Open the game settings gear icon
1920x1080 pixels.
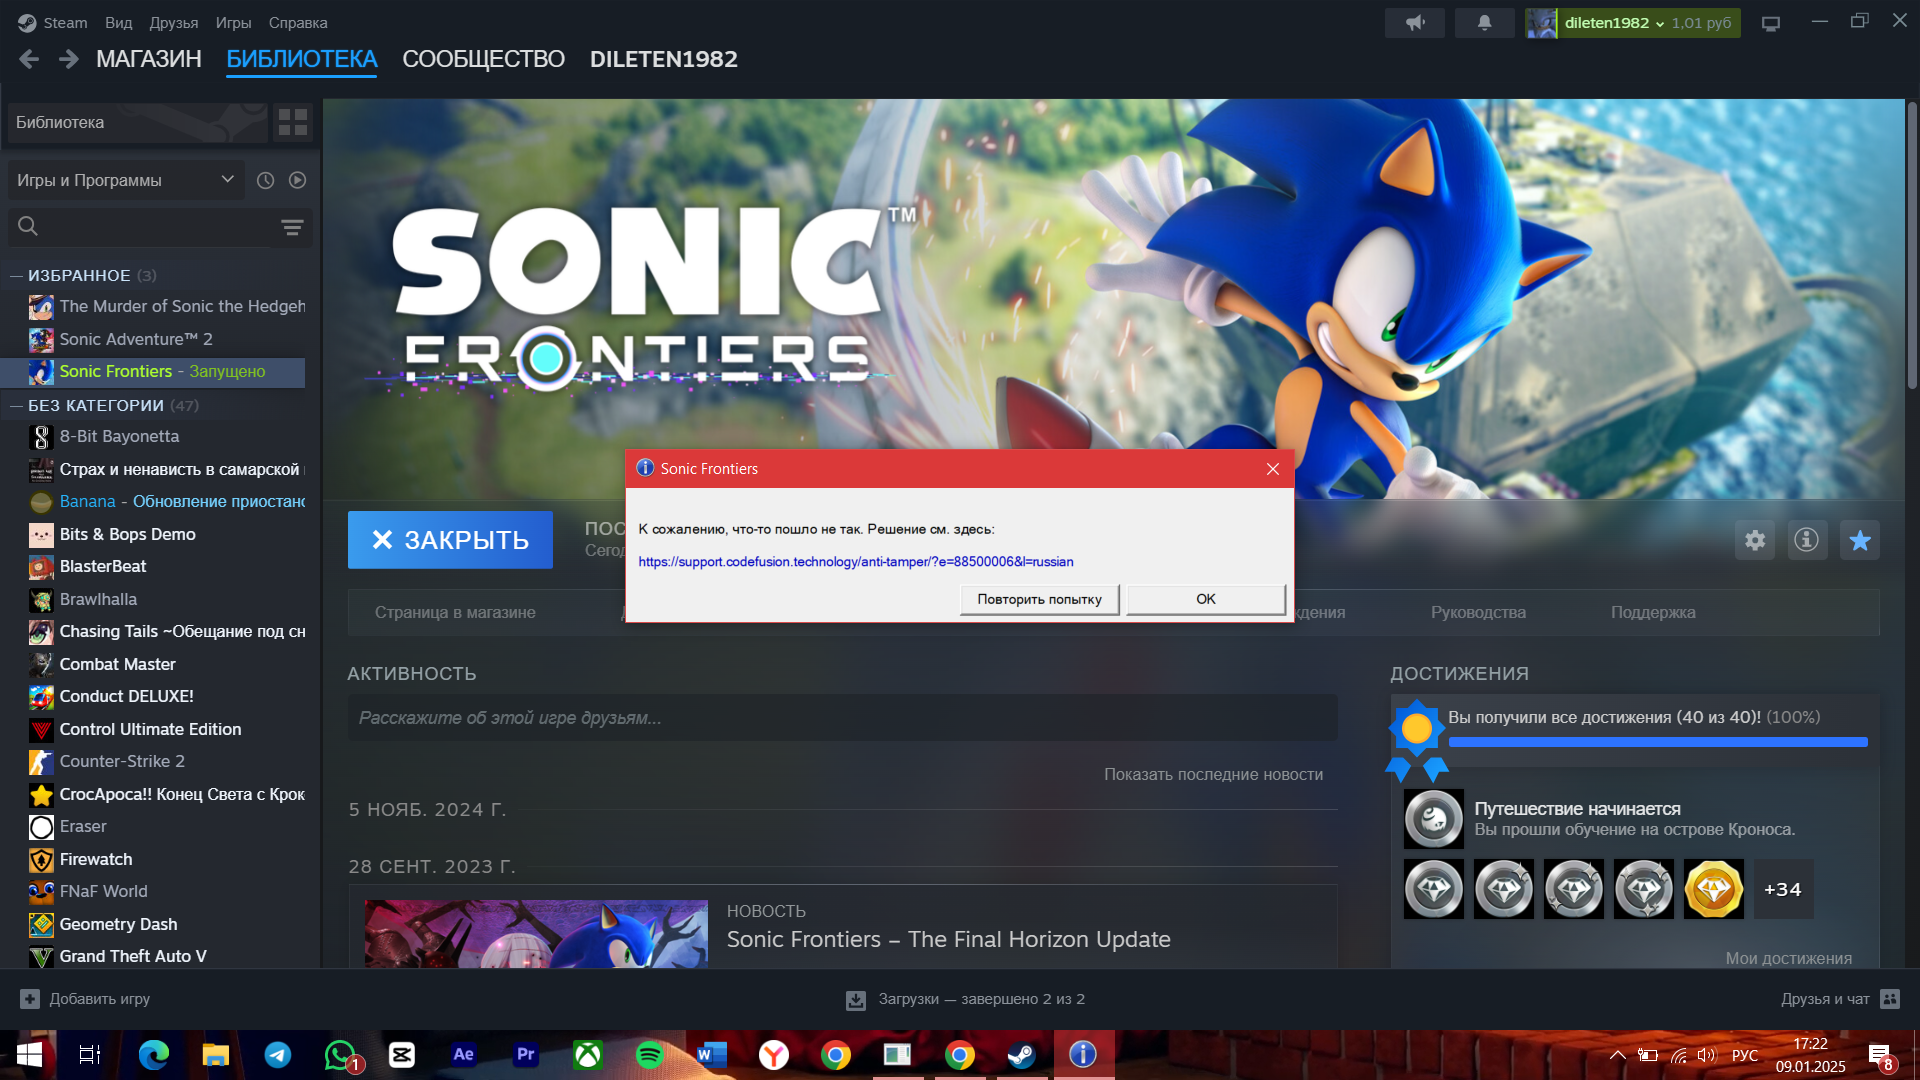(x=1754, y=541)
